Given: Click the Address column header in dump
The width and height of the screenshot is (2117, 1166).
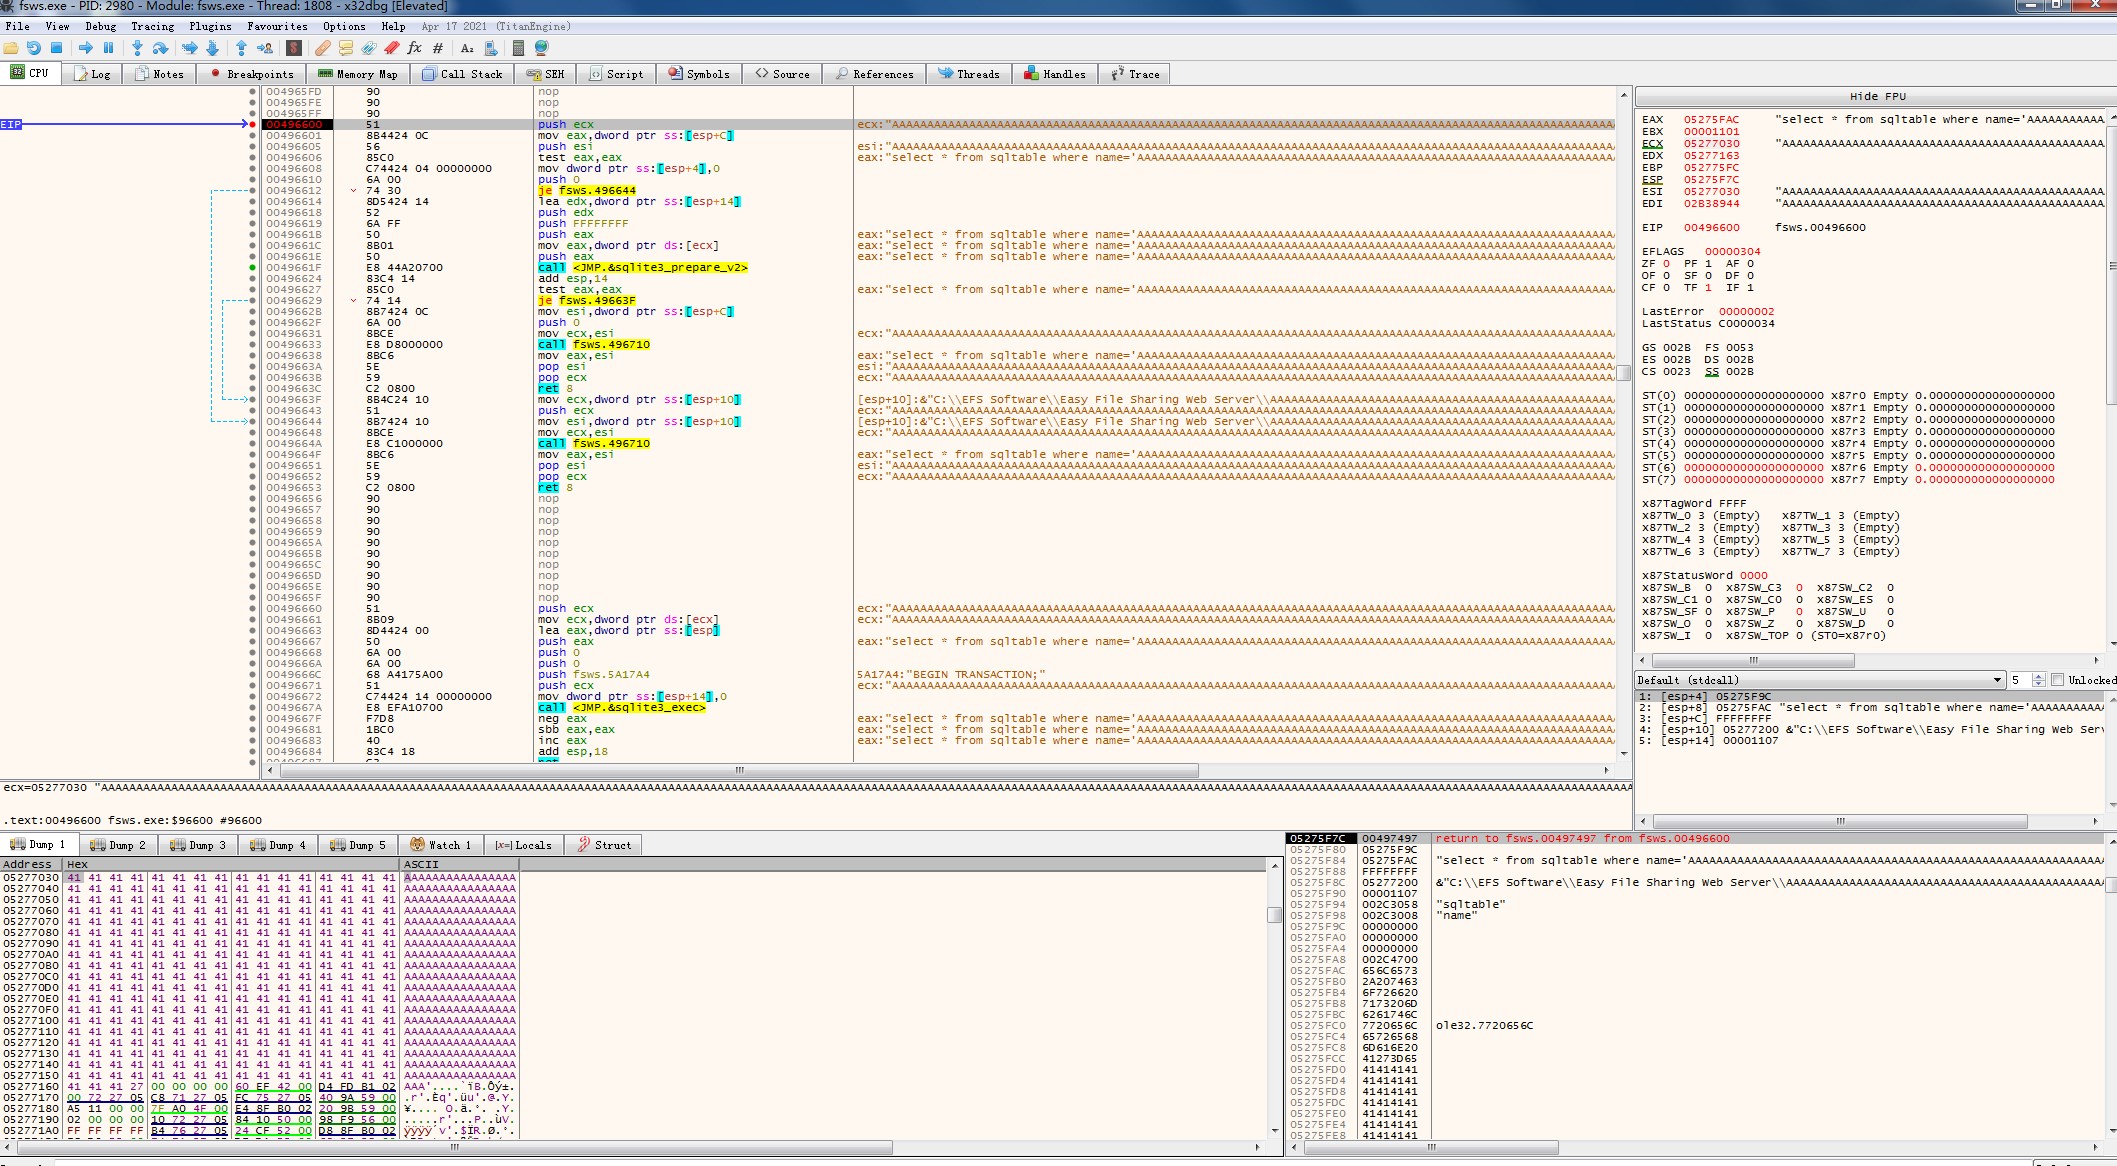Looking at the screenshot, I should (x=31, y=864).
